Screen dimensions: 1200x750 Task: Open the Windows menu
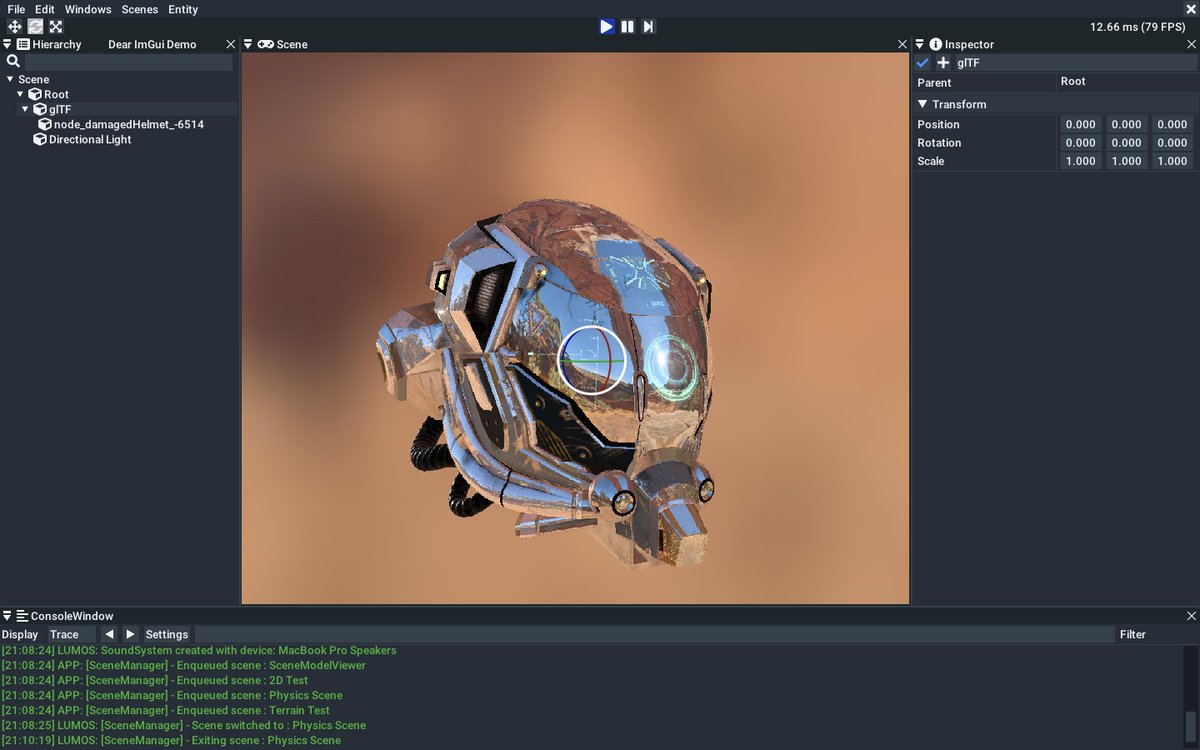pyautogui.click(x=88, y=9)
